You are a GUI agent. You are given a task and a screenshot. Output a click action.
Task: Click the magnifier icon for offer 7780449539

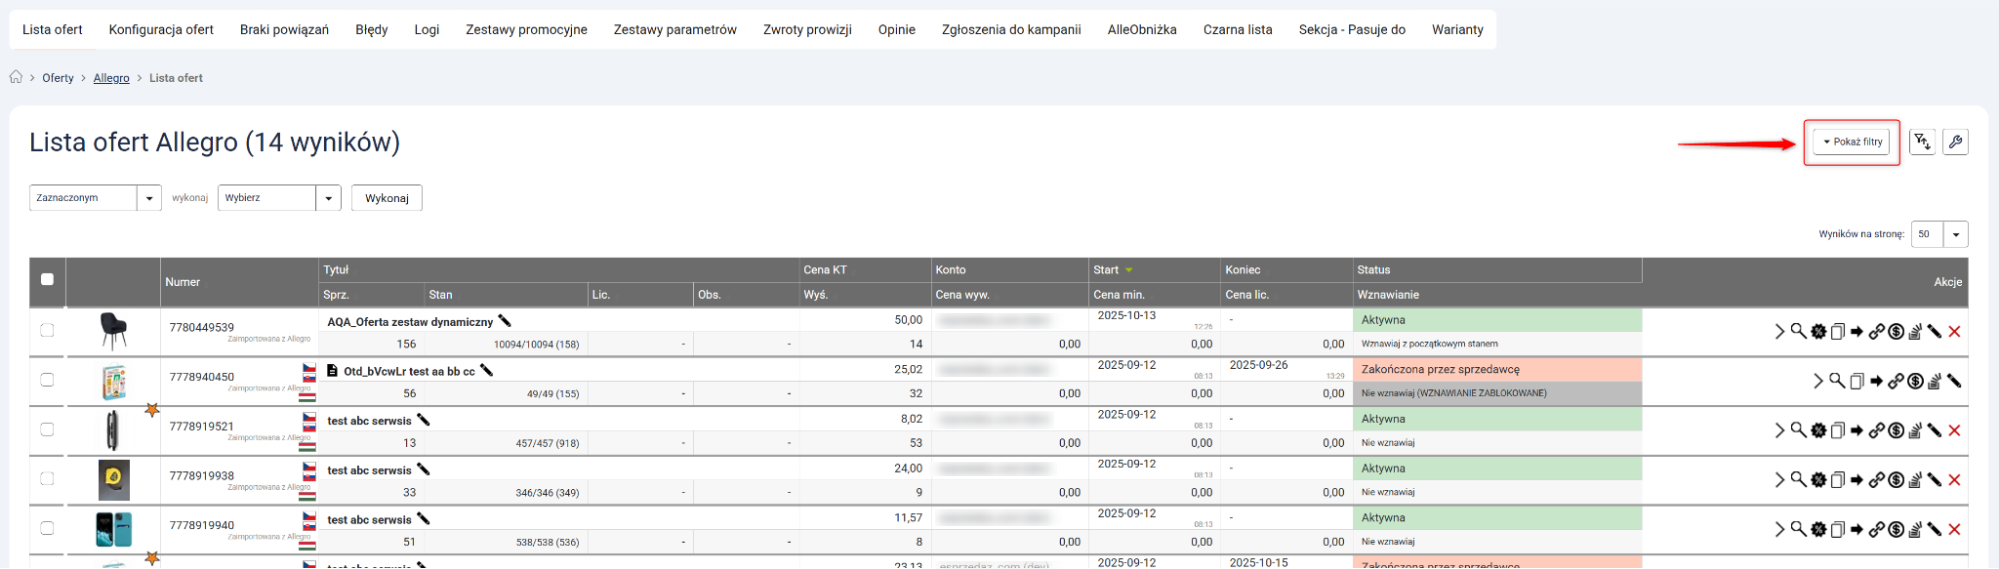[x=1798, y=331]
